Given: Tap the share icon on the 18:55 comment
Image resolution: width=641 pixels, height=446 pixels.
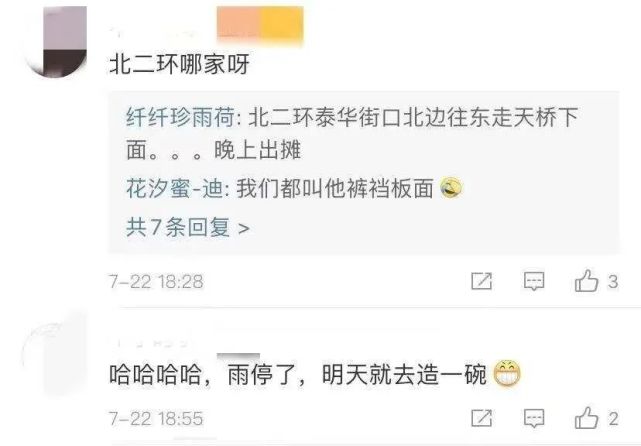Looking at the screenshot, I should 482,418.
